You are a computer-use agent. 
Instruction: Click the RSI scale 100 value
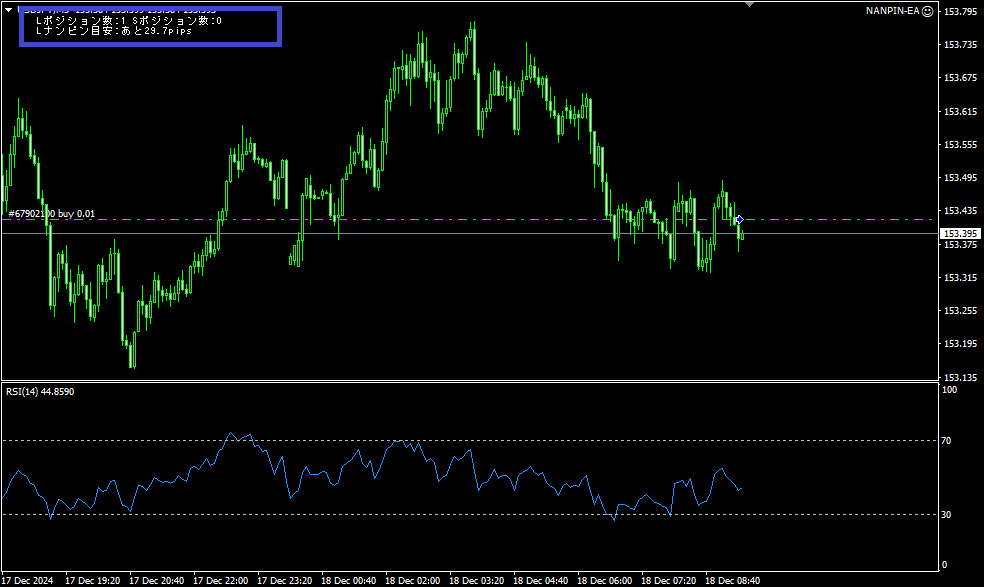[x=949, y=390]
